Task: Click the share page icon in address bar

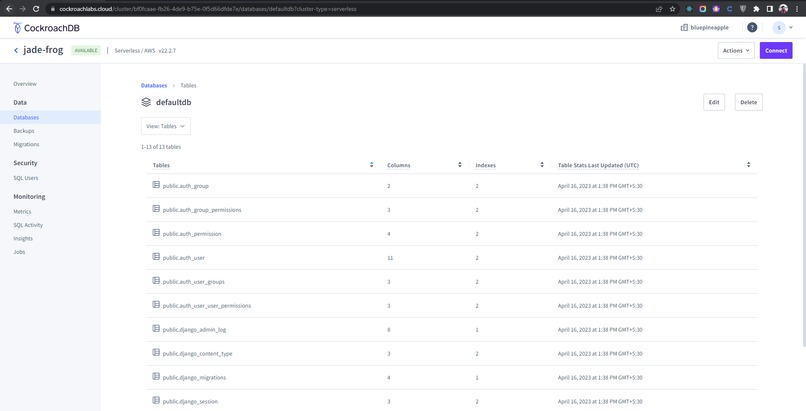Action: (x=659, y=9)
